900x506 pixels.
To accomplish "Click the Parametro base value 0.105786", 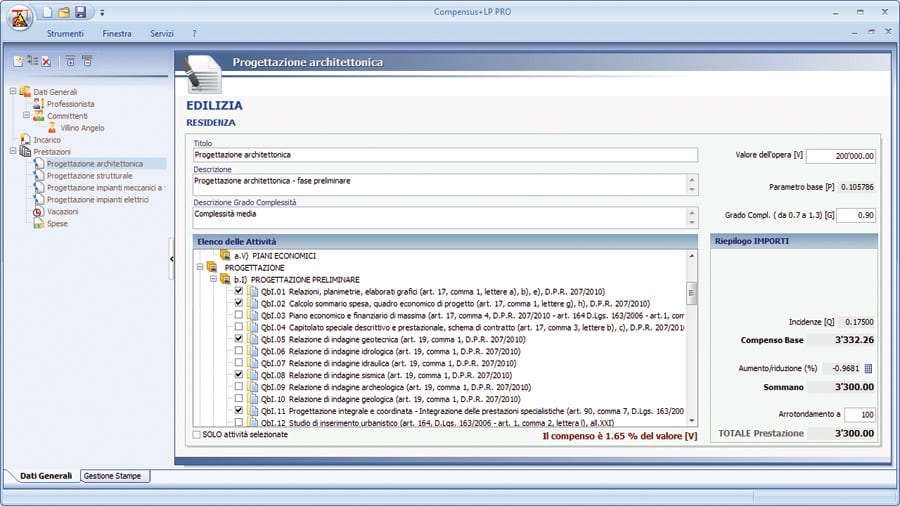I will [856, 187].
